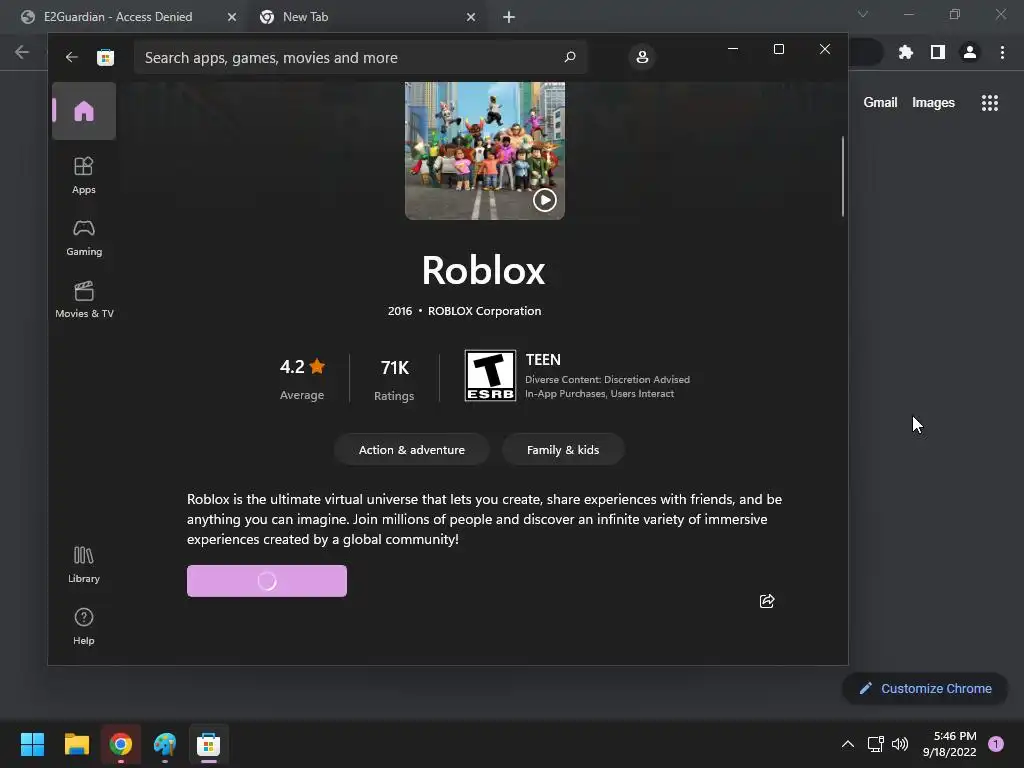Open the network status tray icon
Viewport: 1024px width, 768px height.
875,744
